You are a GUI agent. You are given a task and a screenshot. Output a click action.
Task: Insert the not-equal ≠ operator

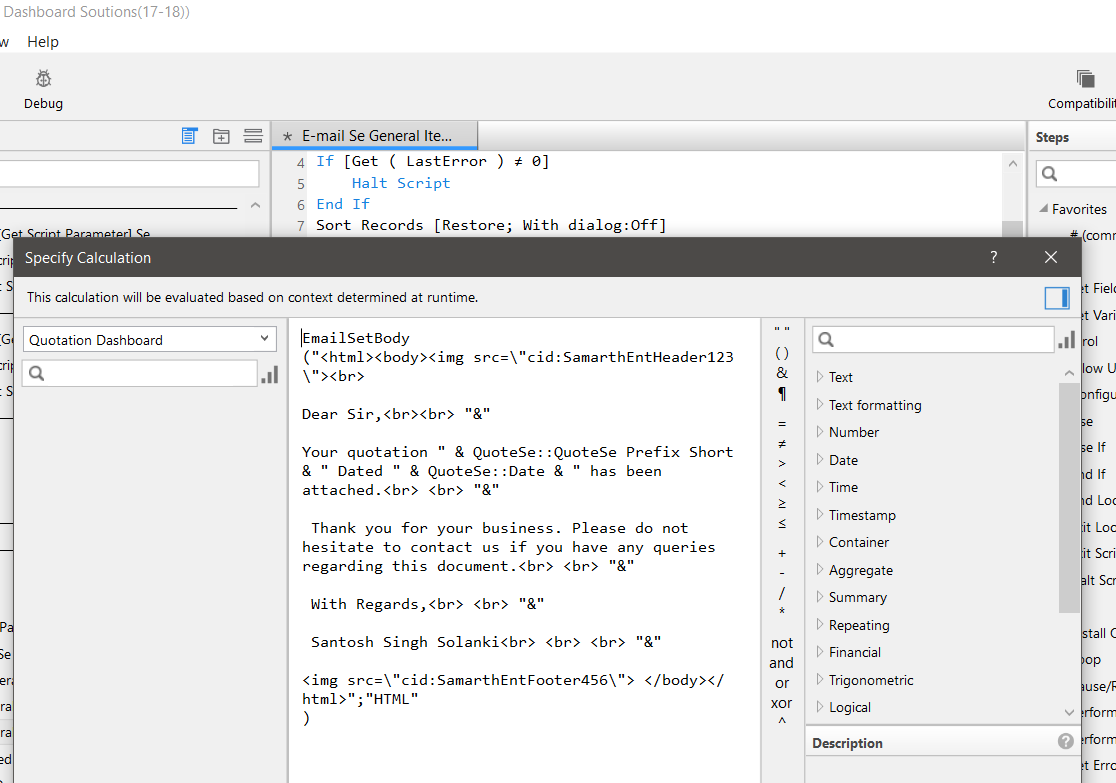click(782, 443)
